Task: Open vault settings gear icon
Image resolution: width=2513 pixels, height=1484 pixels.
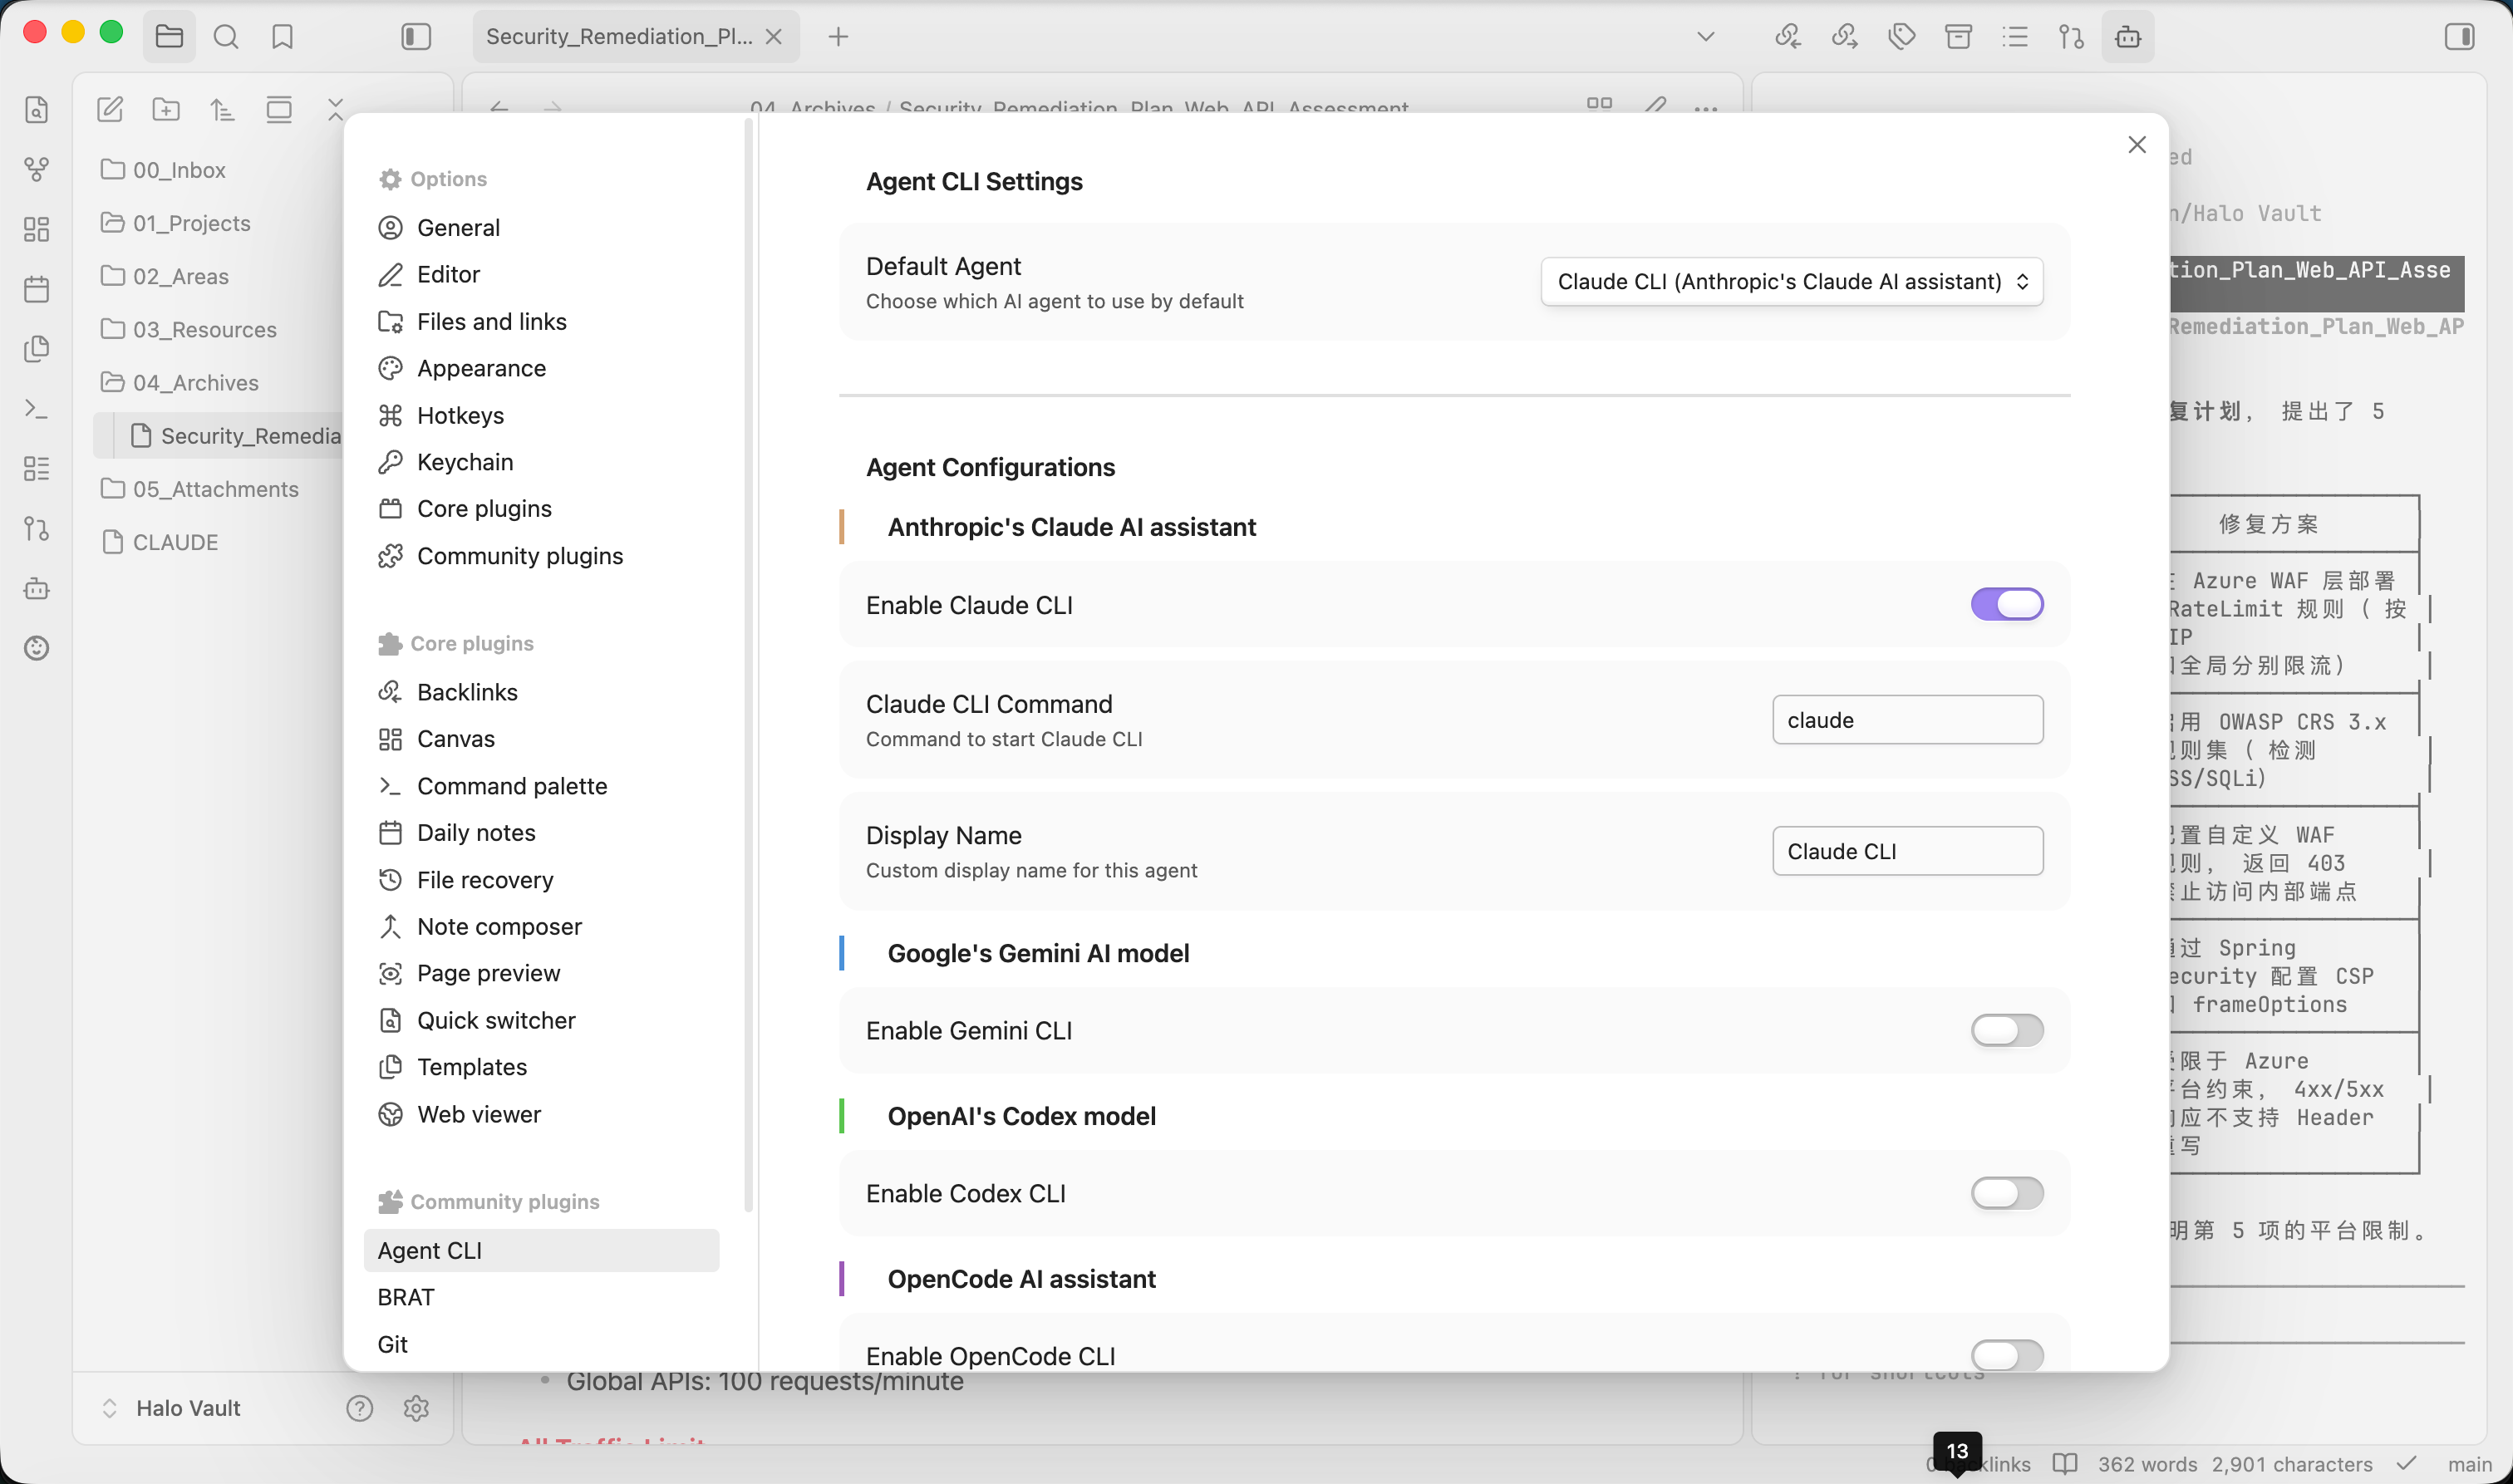Action: 416,1408
